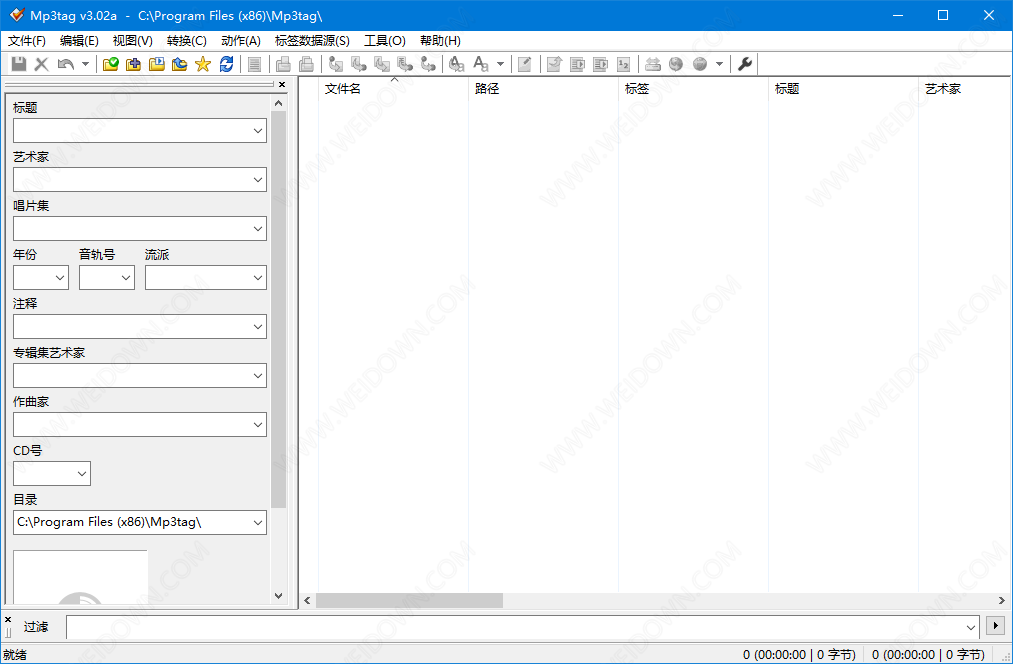Click the yellow star favorites icon
The height and width of the screenshot is (664, 1013).
coord(203,64)
